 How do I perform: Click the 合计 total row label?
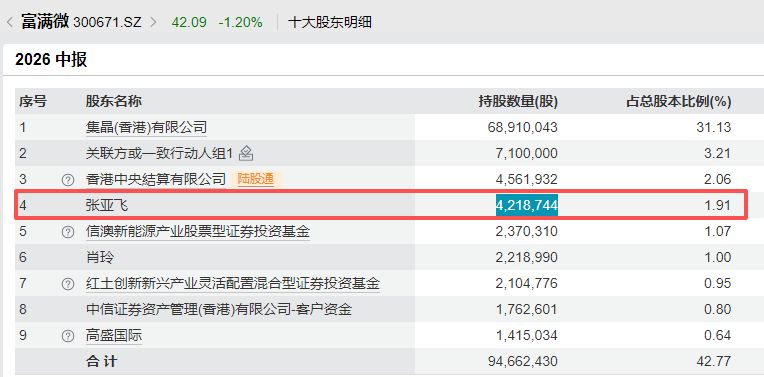click(x=101, y=361)
